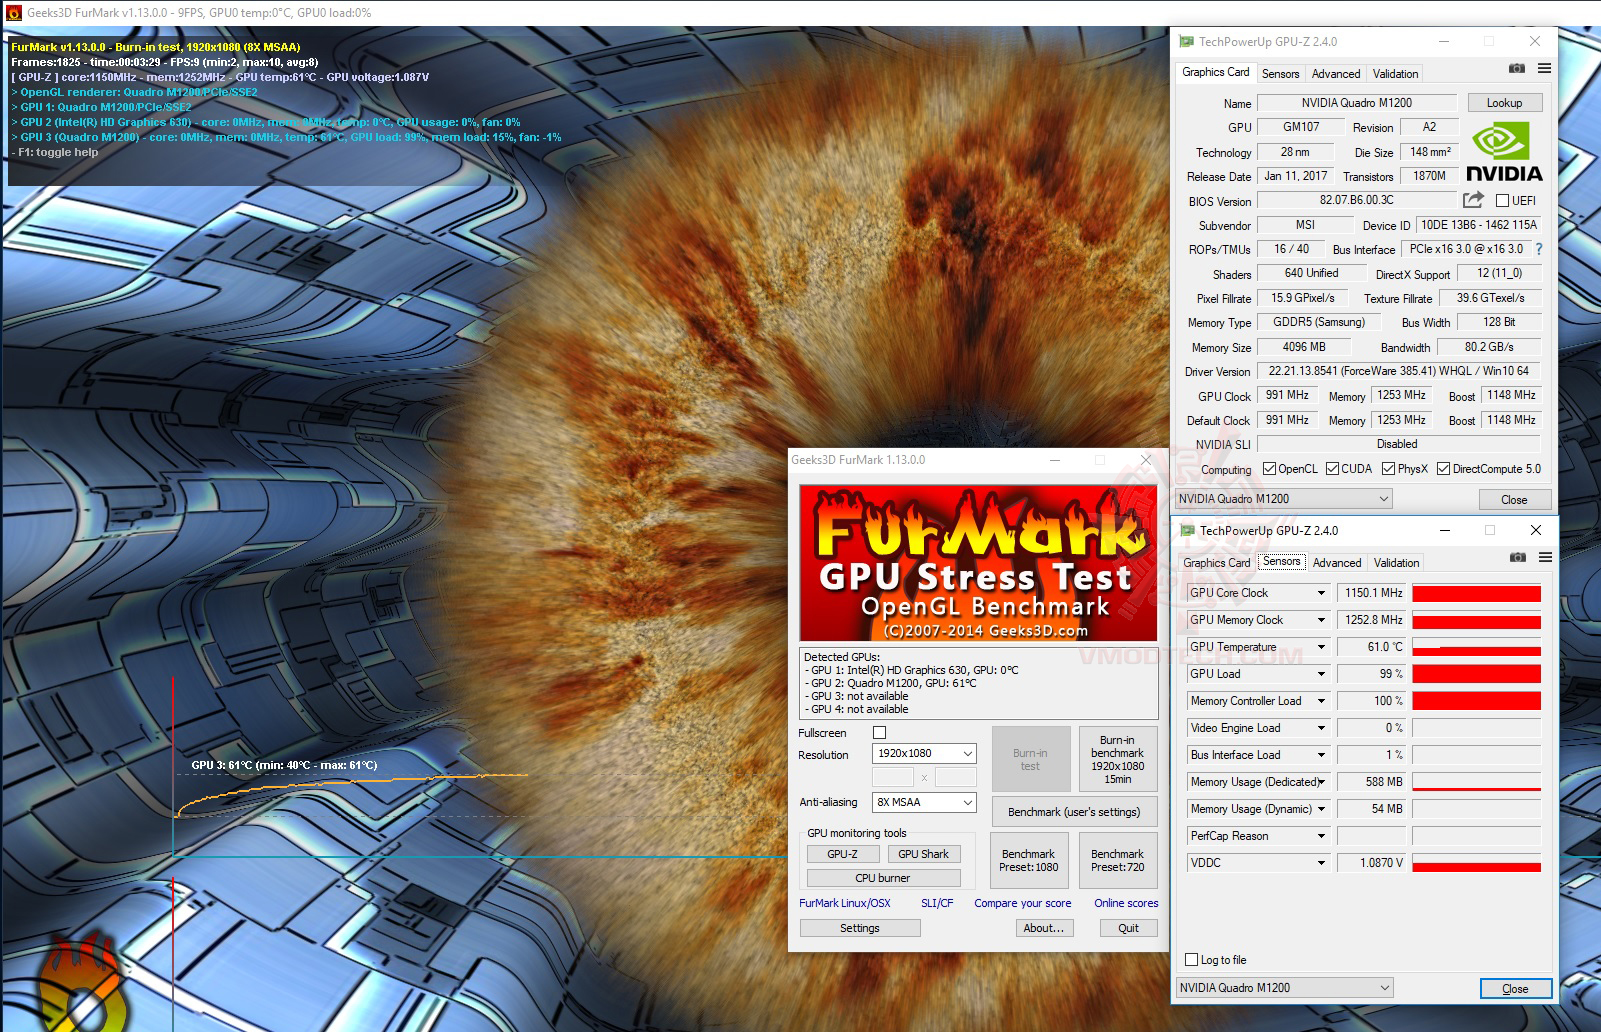Viewport: 1601px width, 1032px height.
Task: Start the Burn-in benchmark 1920x1080 15min
Action: (1117, 759)
